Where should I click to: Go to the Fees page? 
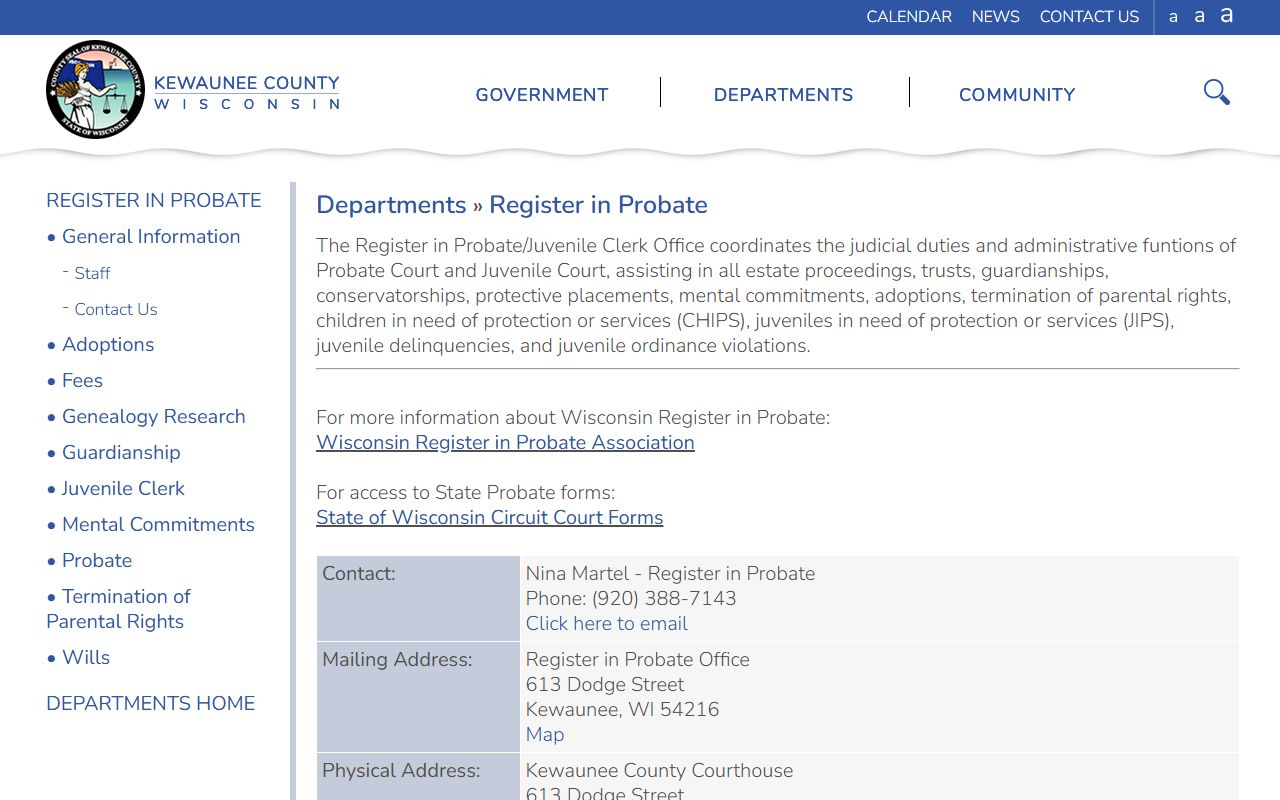coord(82,381)
